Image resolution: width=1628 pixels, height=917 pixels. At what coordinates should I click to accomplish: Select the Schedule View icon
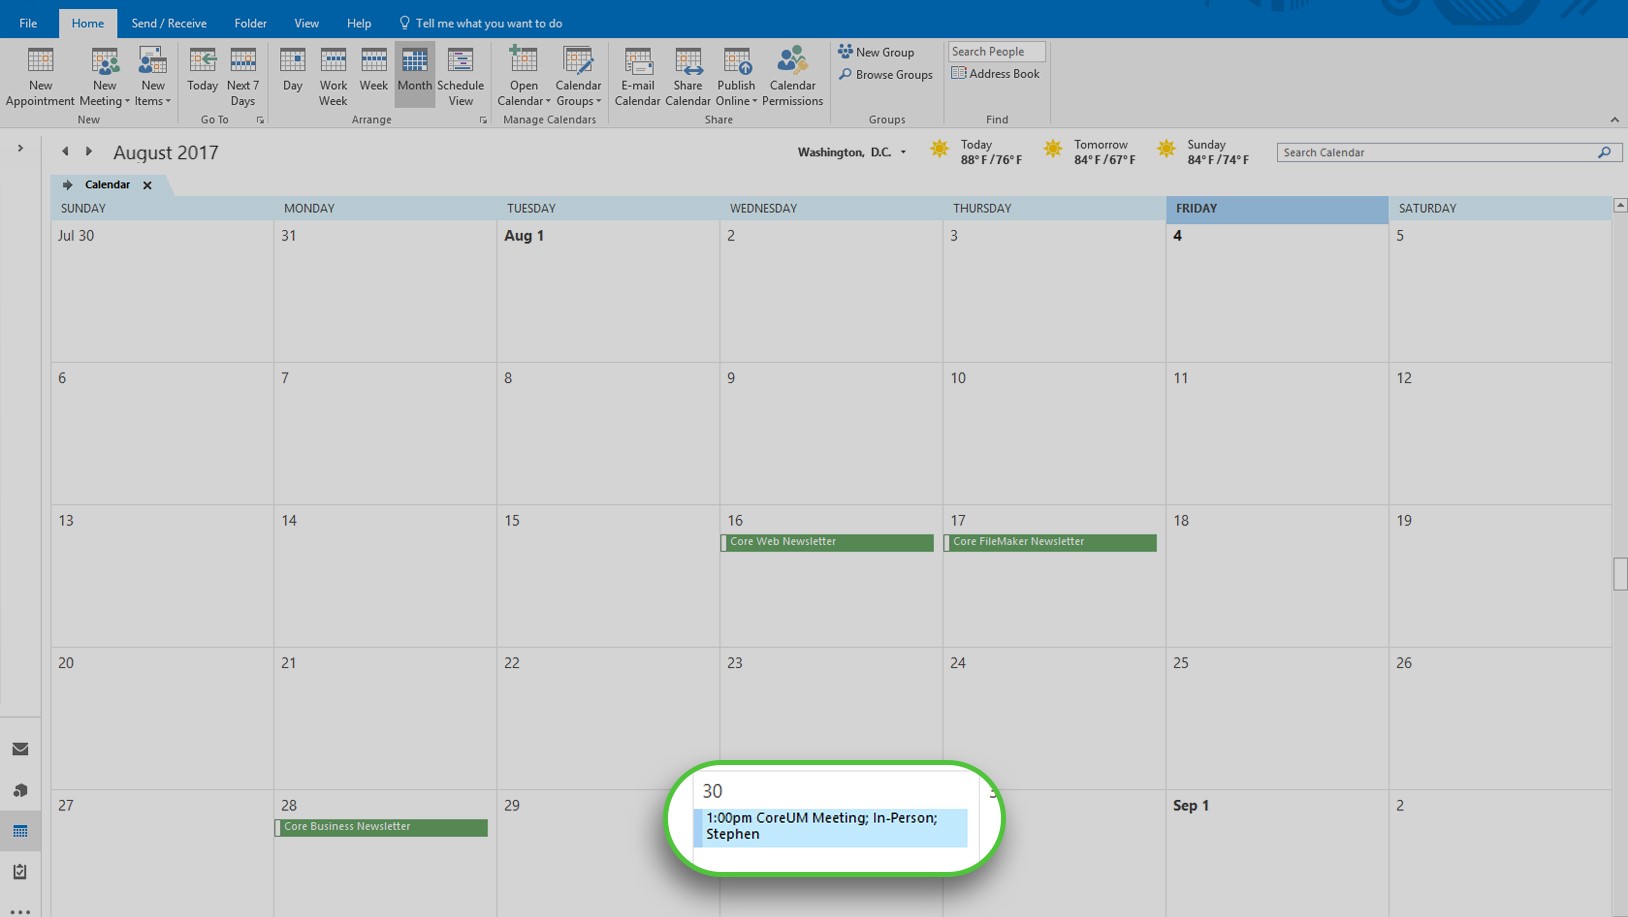tap(460, 75)
